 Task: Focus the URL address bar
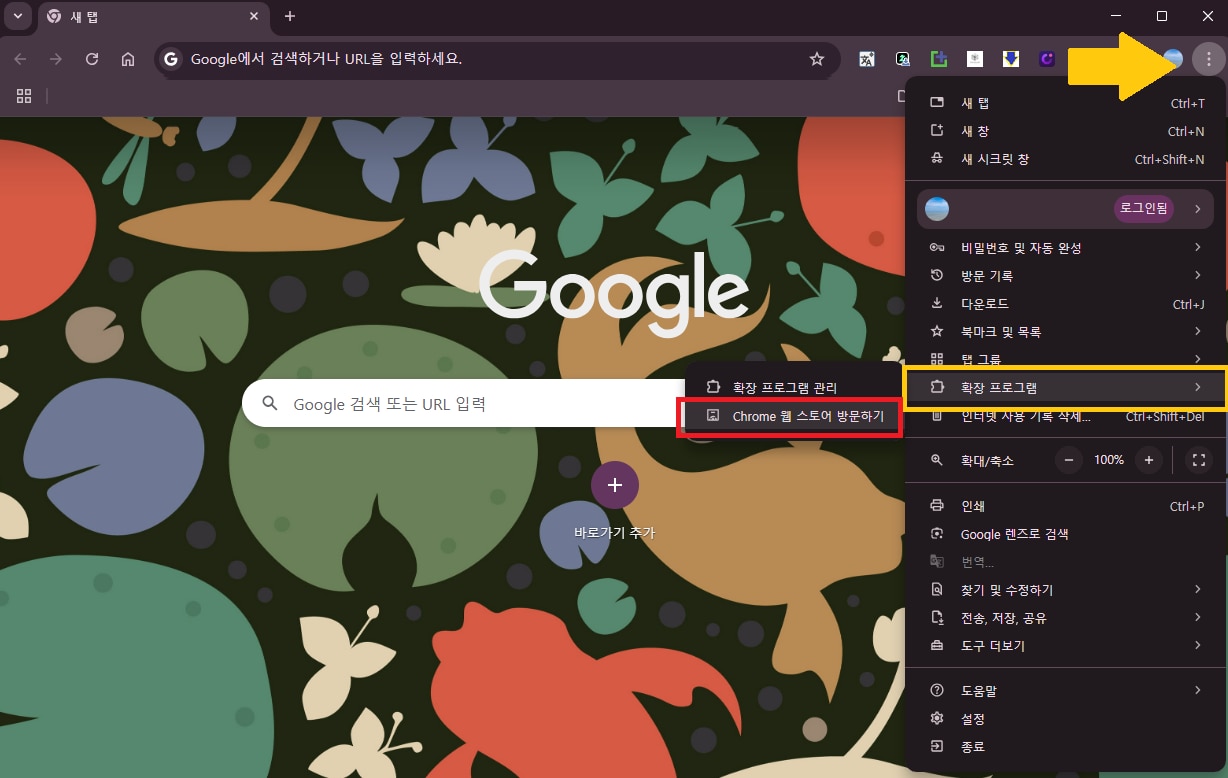(x=497, y=59)
